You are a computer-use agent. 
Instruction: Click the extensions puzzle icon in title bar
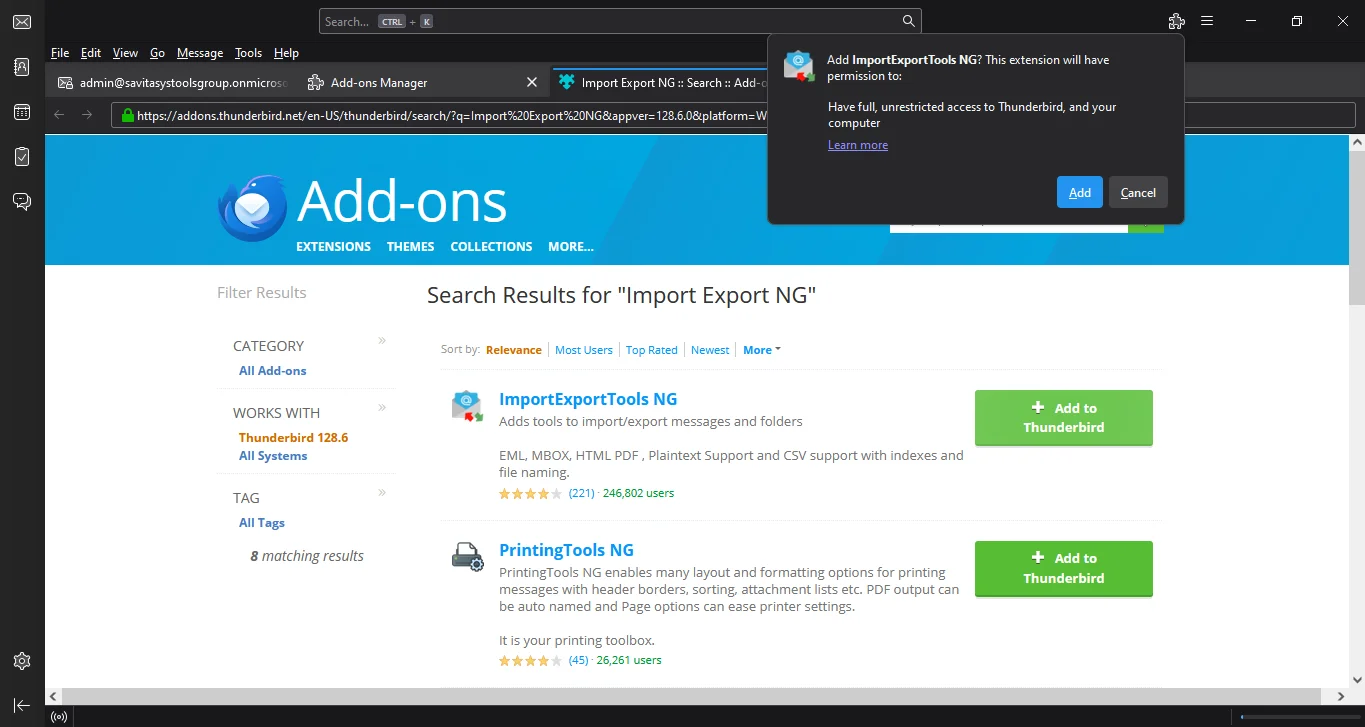tap(1176, 21)
